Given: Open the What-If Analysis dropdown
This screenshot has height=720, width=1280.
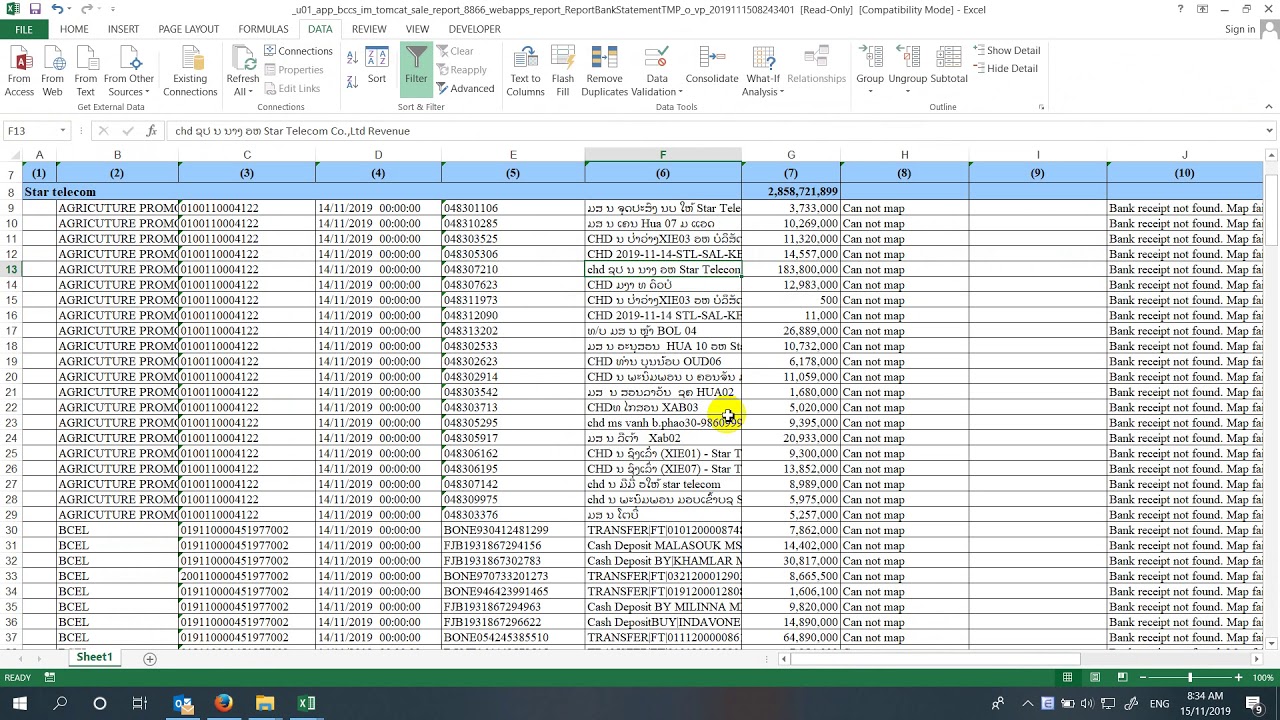Looking at the screenshot, I should 763,71.
